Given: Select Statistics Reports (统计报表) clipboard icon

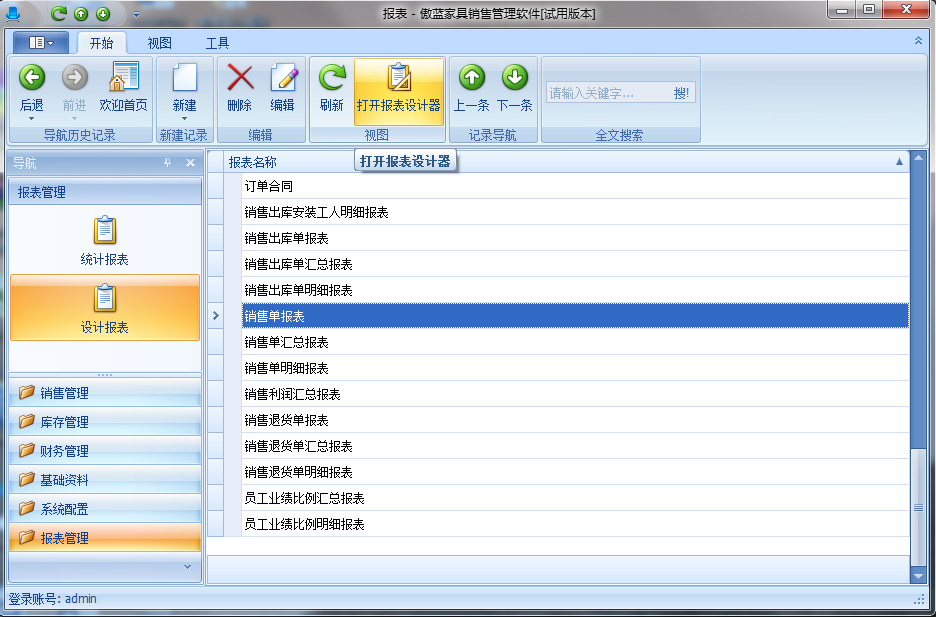Looking at the screenshot, I should point(105,231).
